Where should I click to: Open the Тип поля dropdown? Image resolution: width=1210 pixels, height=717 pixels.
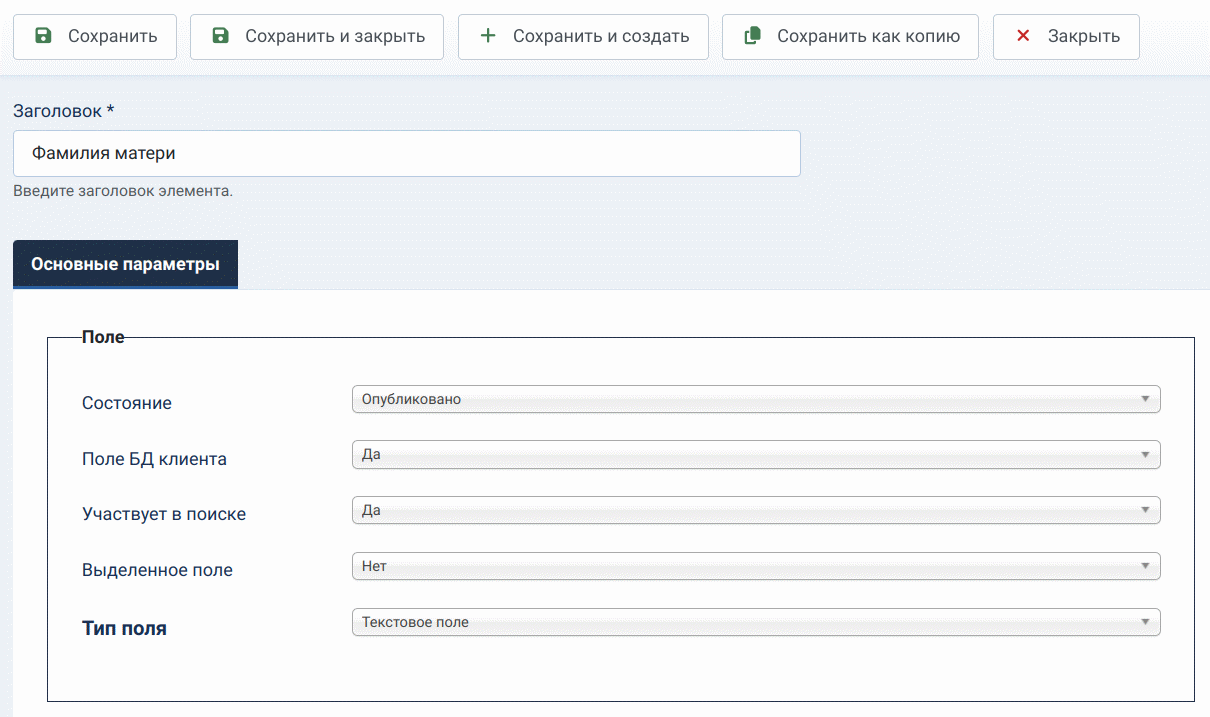click(x=755, y=623)
